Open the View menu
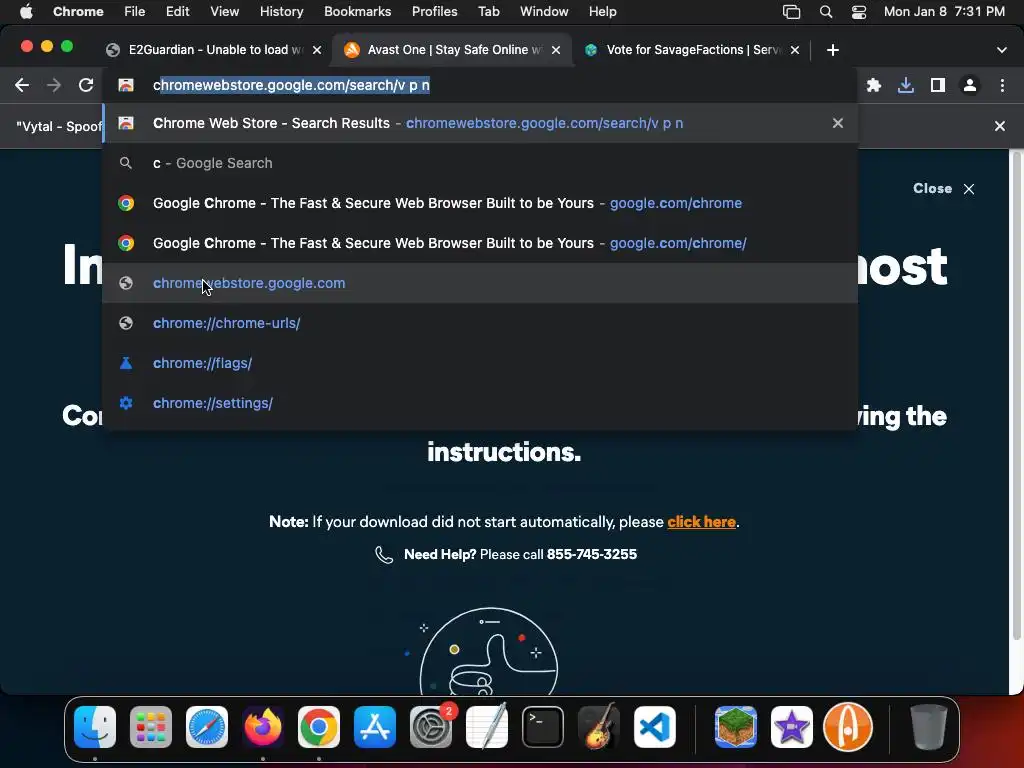This screenshot has height=768, width=1024. (224, 12)
